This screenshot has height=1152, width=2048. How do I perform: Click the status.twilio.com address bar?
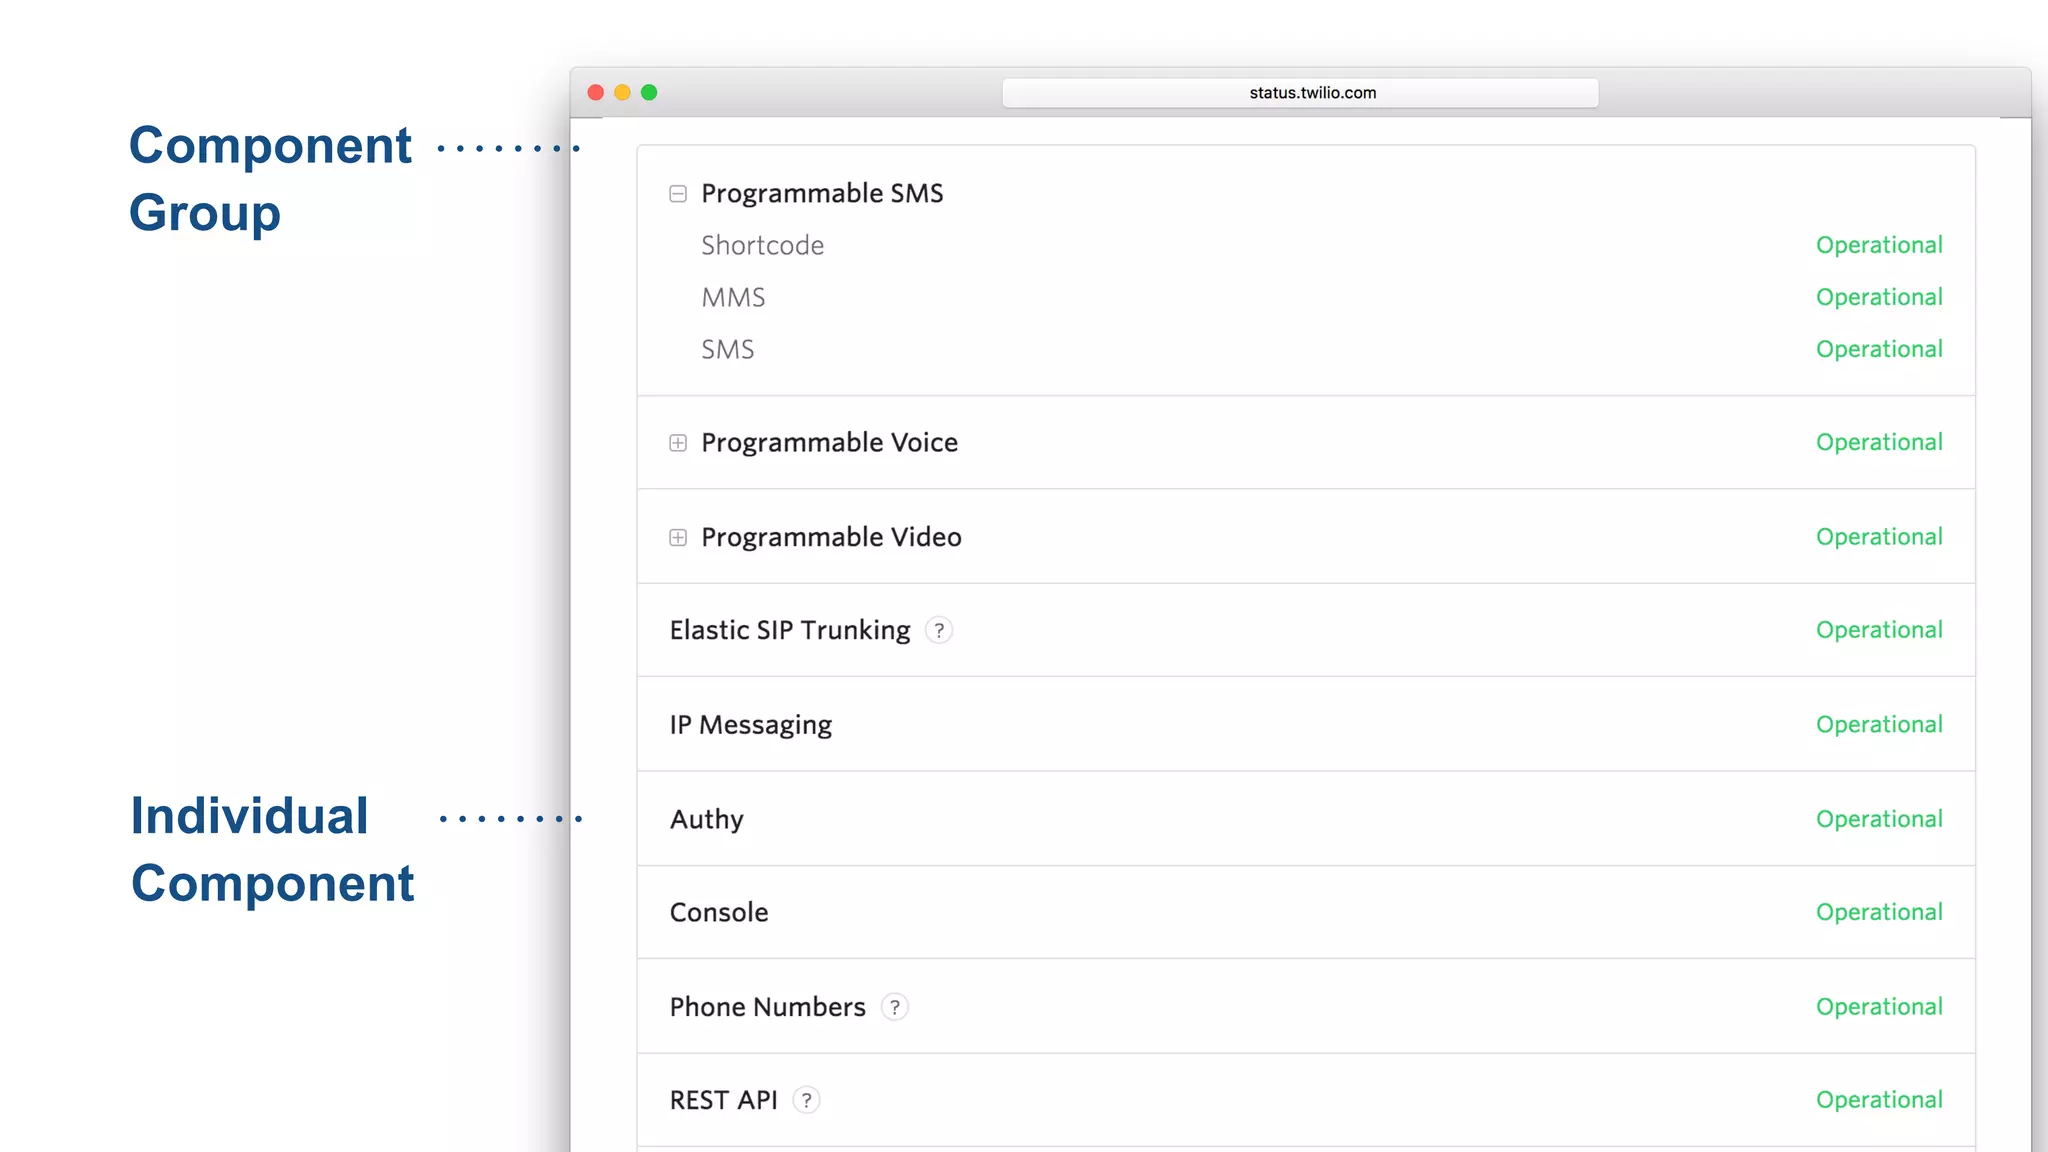coord(1300,93)
